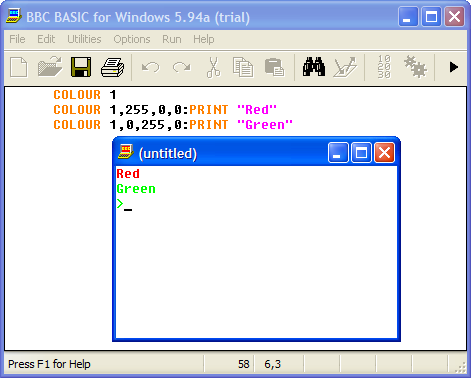
Task: Click the resize grip in status bar corner
Action: click(x=461, y=367)
